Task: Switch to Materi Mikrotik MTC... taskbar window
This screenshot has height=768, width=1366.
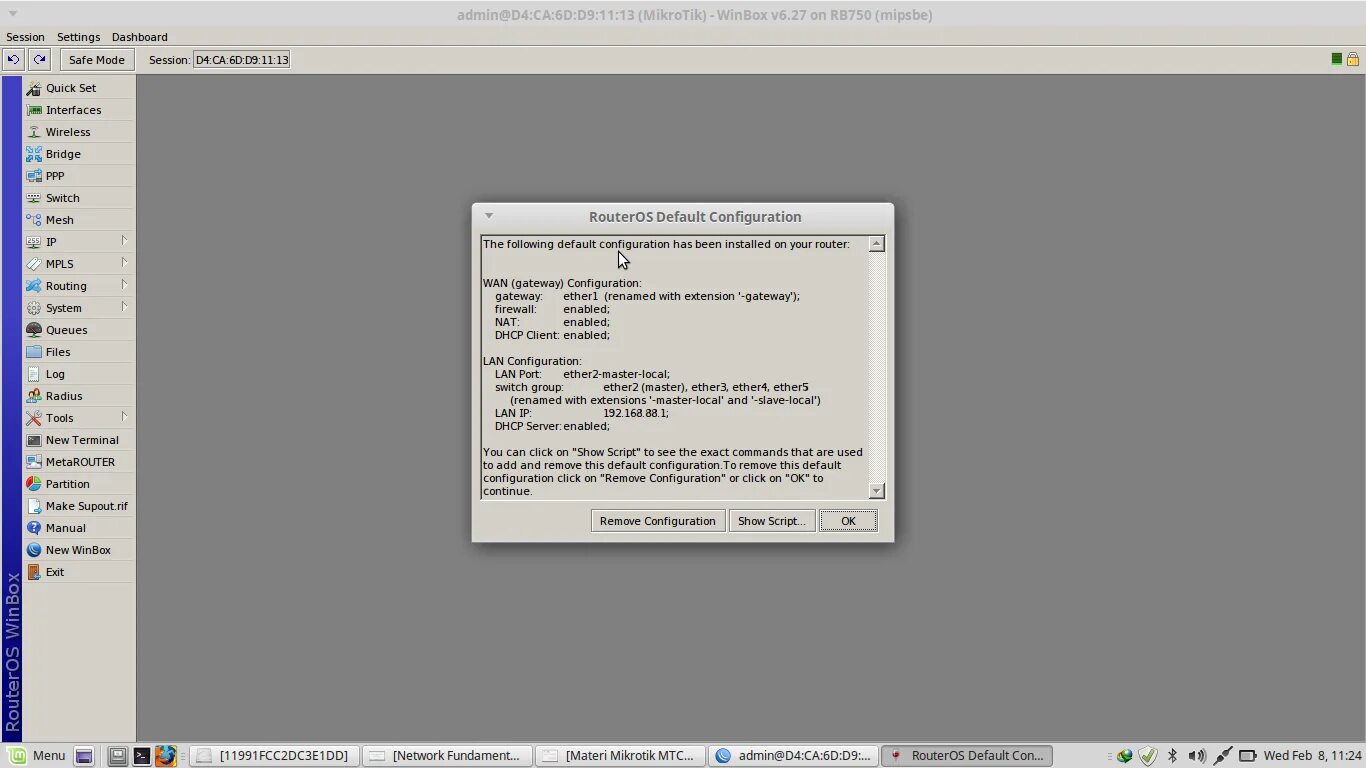Action: click(x=620, y=756)
